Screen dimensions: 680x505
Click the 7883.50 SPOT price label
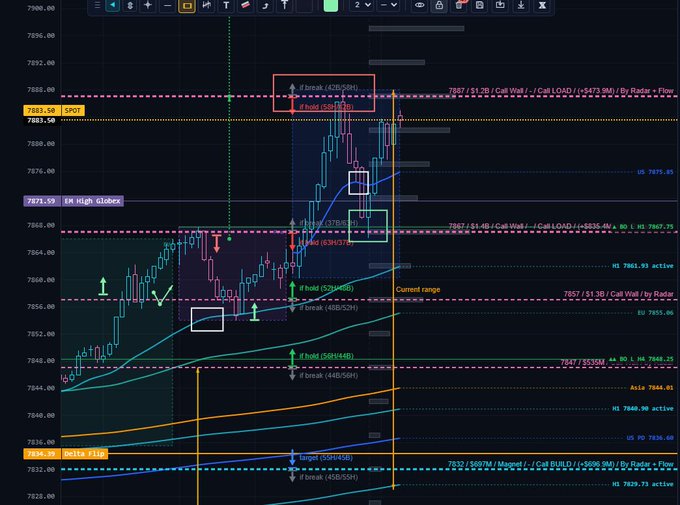[x=54, y=110]
